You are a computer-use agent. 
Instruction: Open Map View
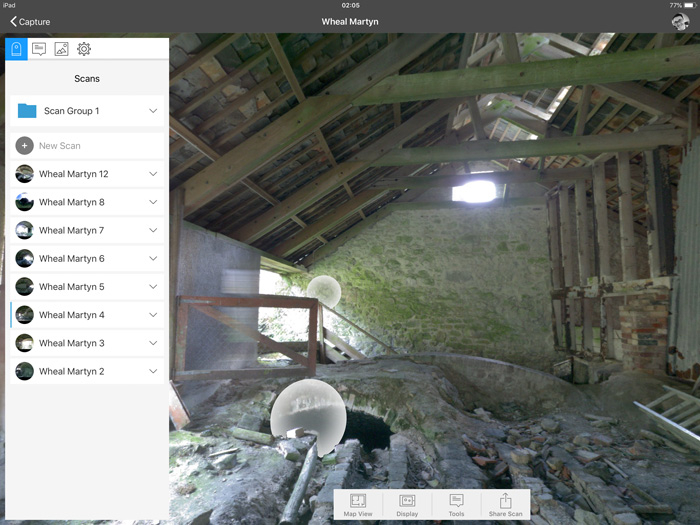click(358, 505)
